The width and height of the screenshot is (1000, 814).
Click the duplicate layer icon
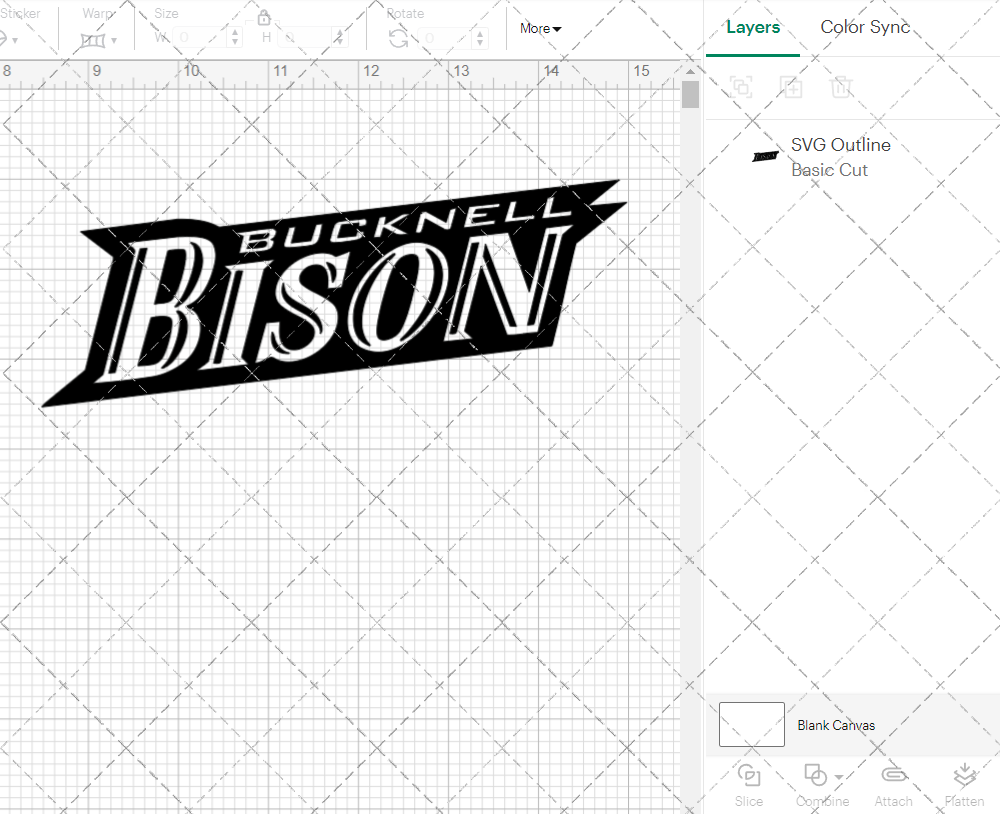coord(791,87)
